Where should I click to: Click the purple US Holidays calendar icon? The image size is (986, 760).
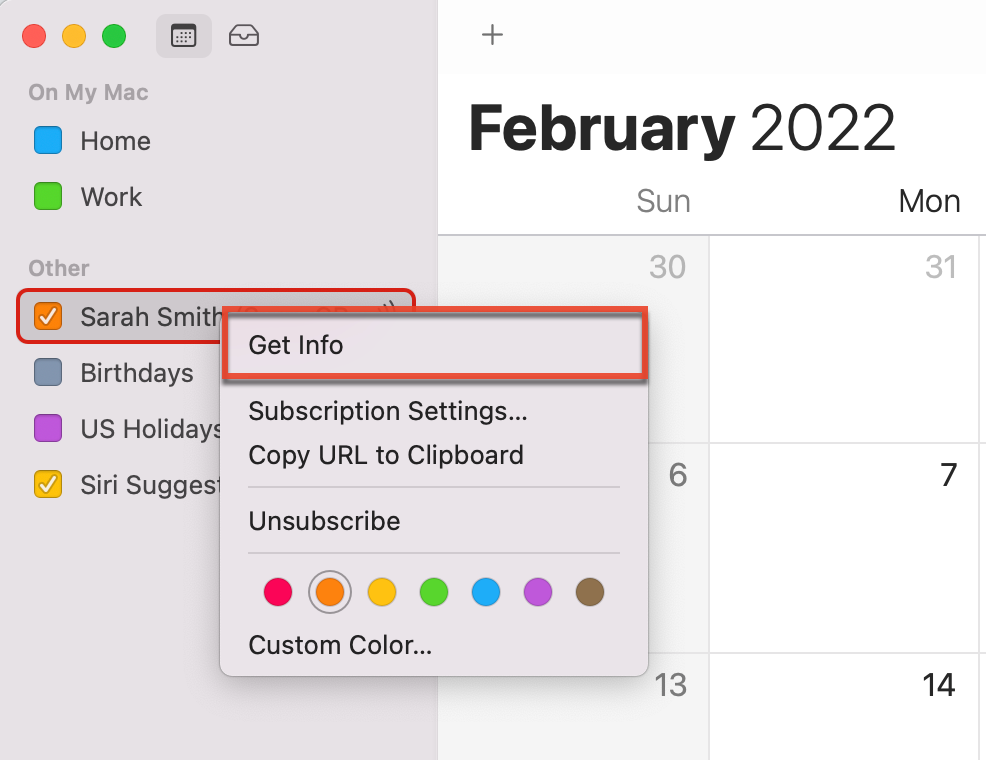45,429
